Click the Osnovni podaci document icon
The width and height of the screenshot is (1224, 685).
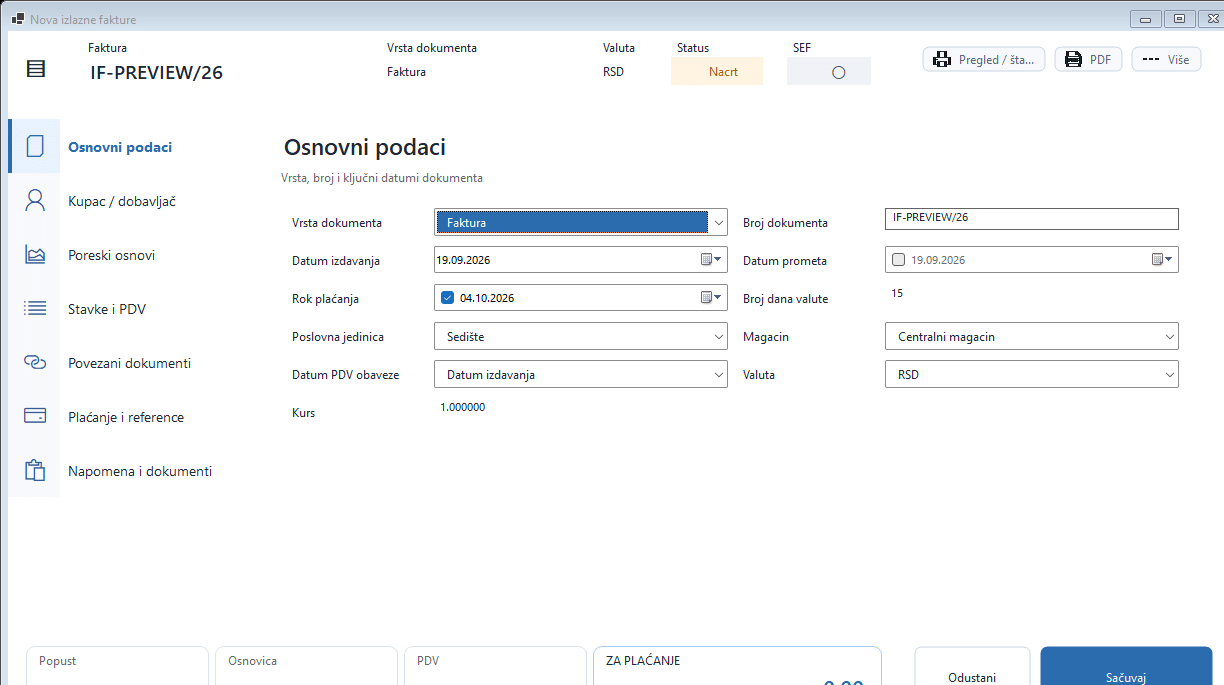pyautogui.click(x=35, y=147)
